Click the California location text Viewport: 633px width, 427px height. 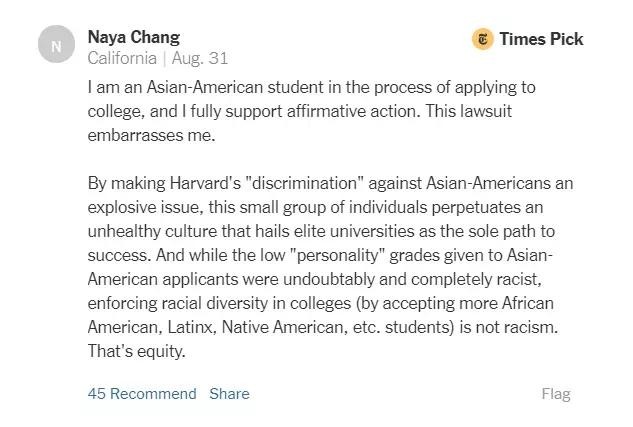point(122,58)
